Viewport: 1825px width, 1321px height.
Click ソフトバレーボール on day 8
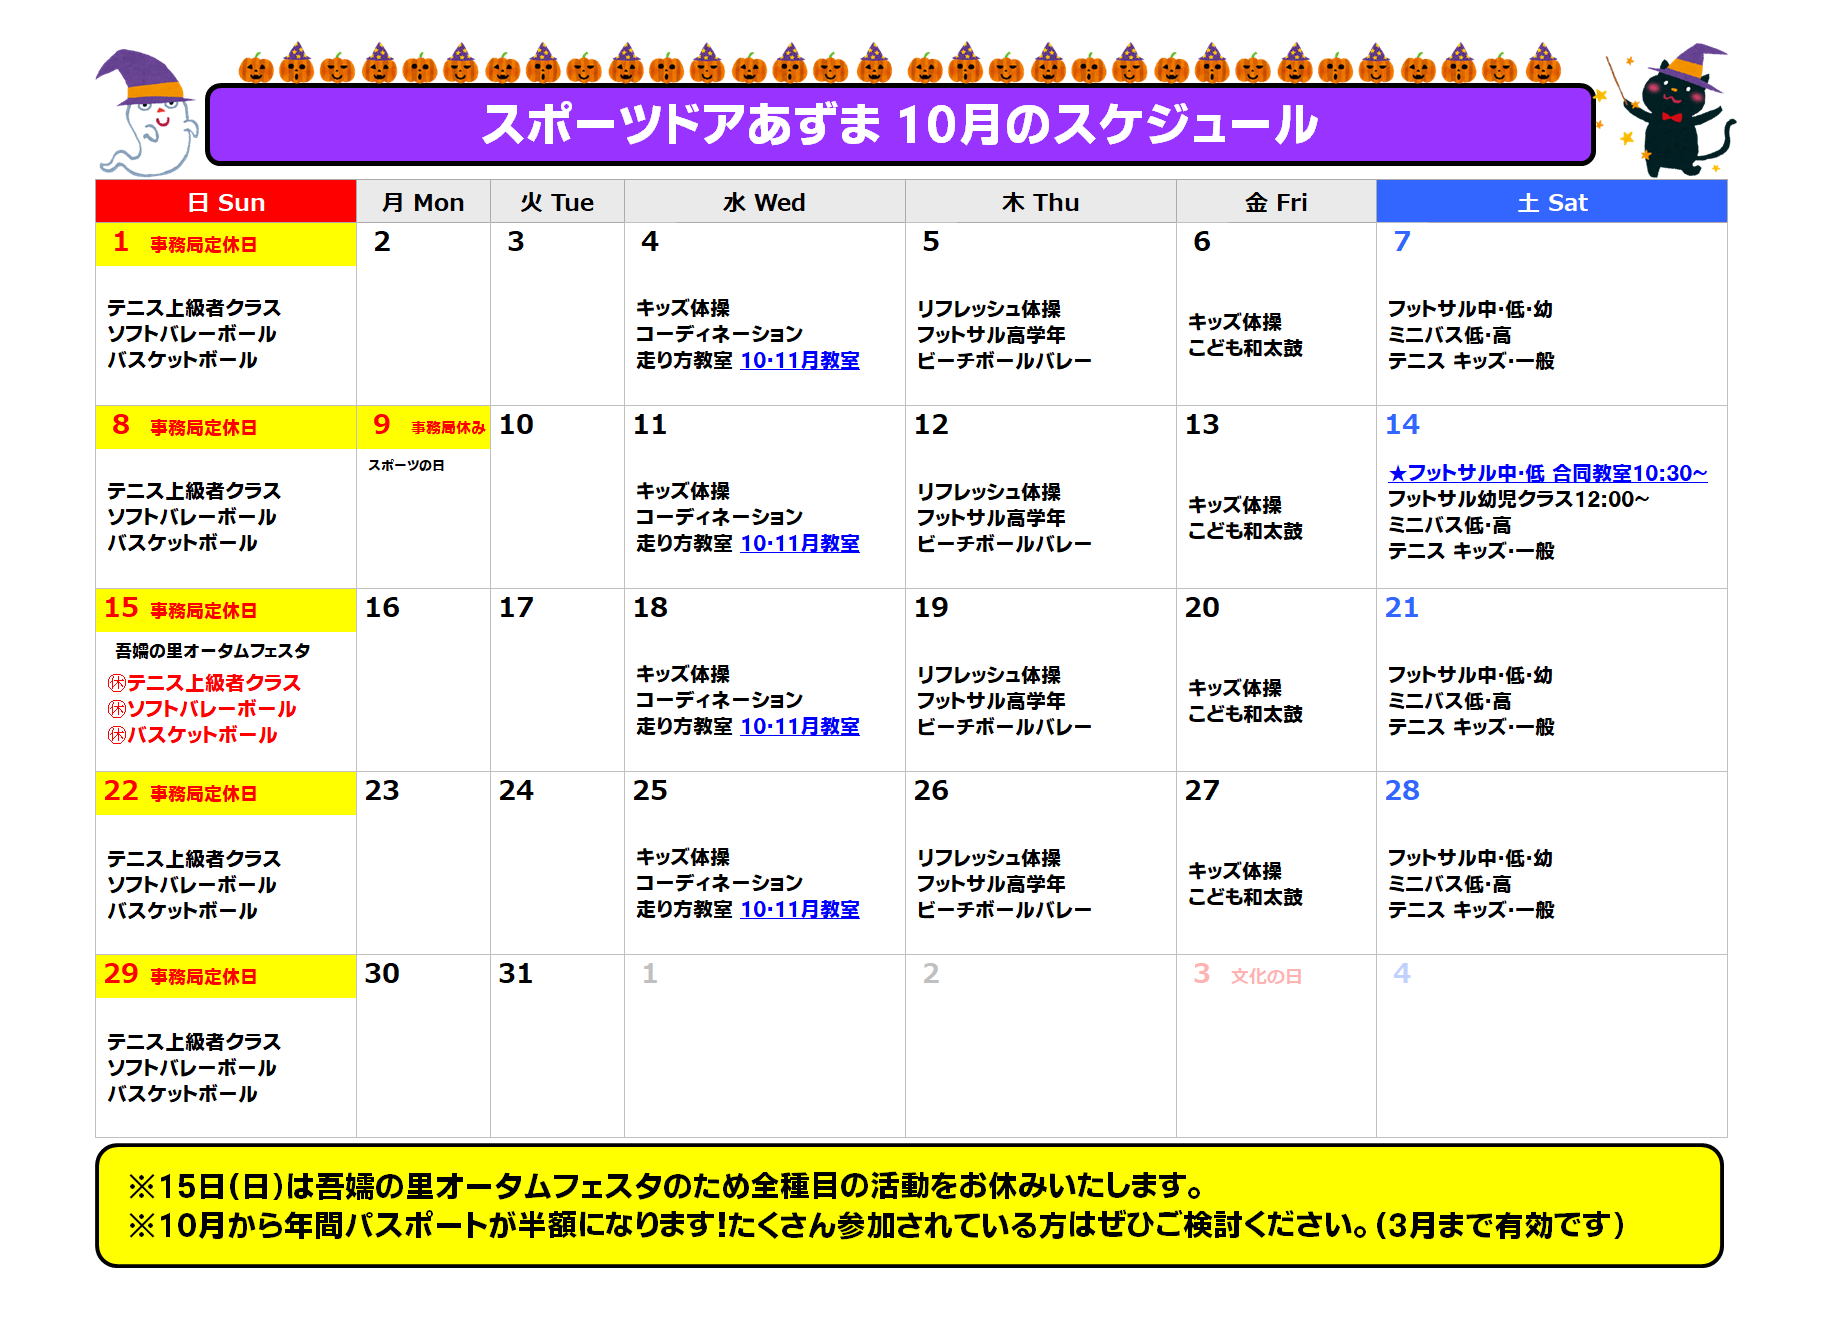coord(192,517)
